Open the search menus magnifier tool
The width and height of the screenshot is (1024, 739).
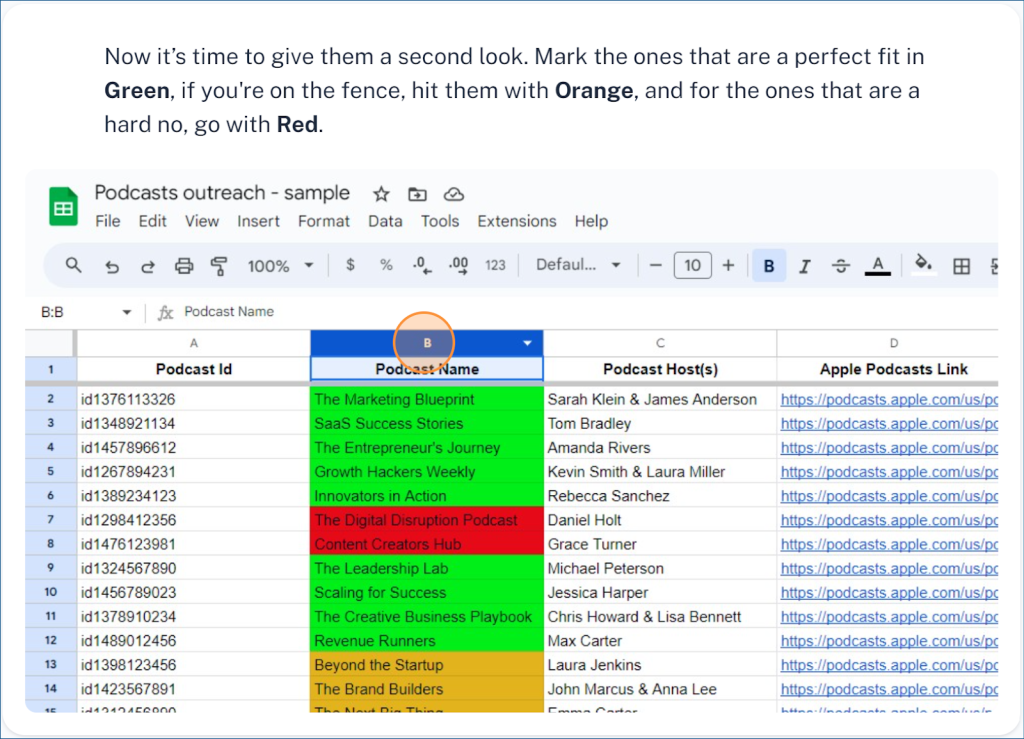point(73,266)
